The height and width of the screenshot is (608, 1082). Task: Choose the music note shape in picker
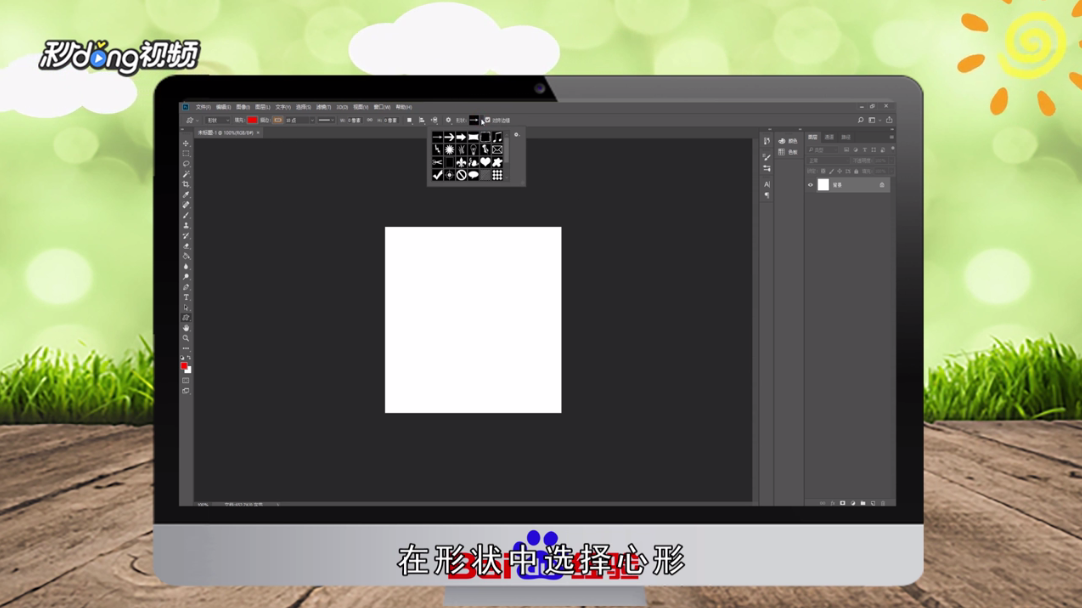pyautogui.click(x=498, y=137)
